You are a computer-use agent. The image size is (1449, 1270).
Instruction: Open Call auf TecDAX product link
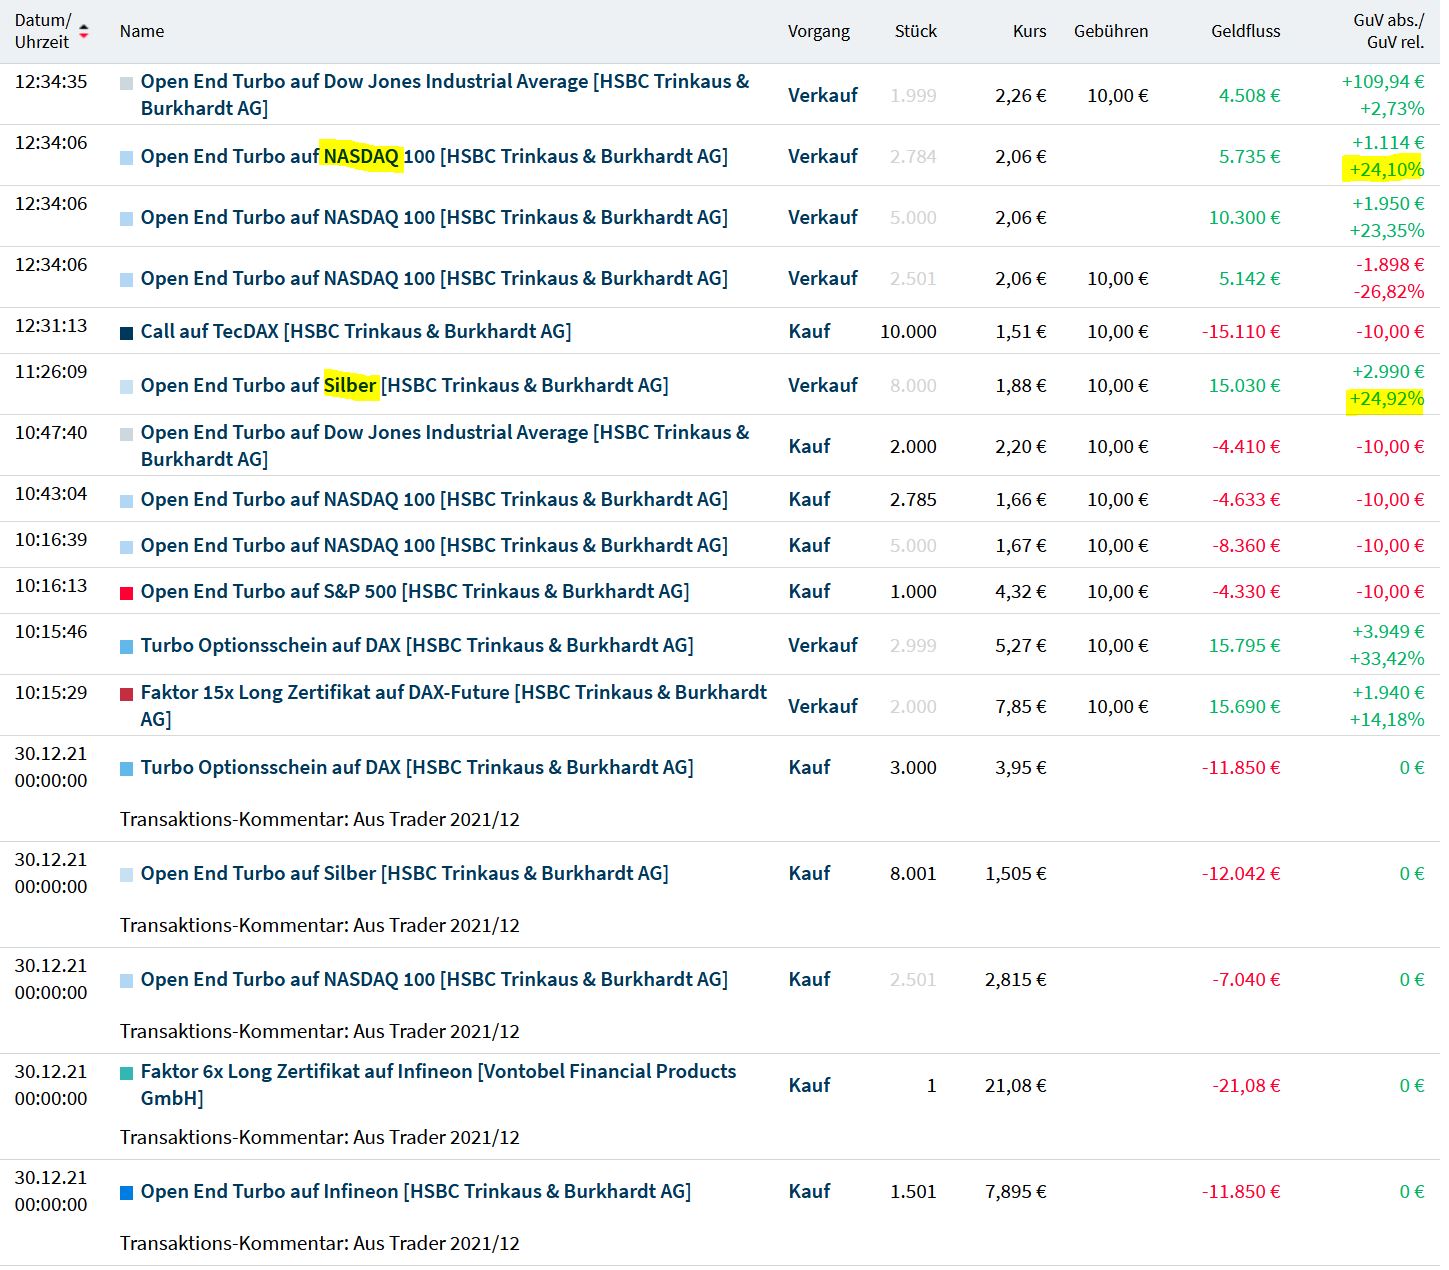click(355, 331)
